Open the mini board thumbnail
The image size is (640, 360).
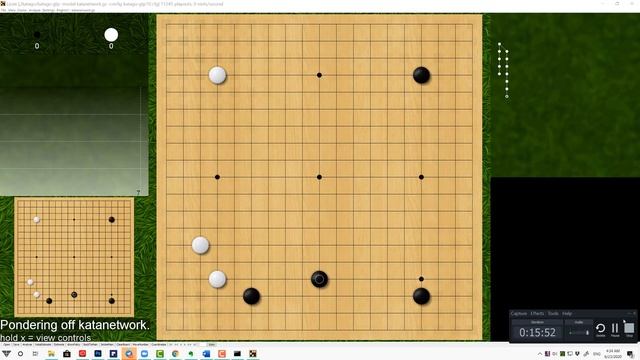pos(74,257)
